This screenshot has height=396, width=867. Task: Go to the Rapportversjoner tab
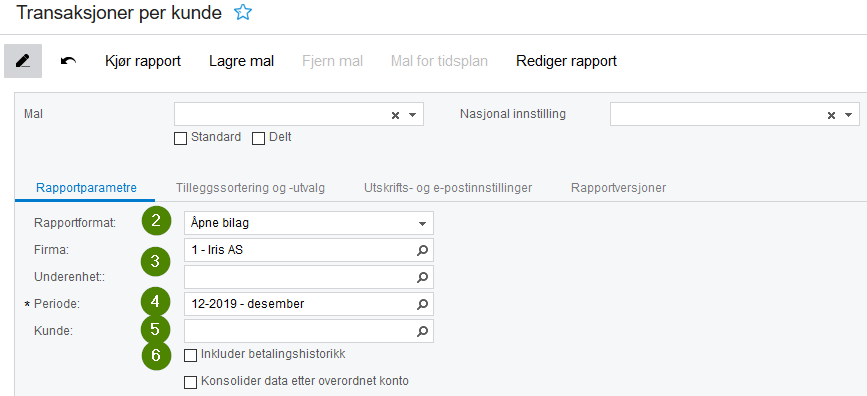[618, 188]
